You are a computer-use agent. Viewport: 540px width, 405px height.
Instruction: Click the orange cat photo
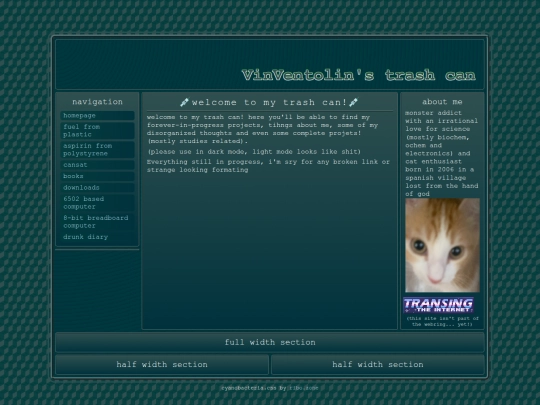click(x=442, y=245)
